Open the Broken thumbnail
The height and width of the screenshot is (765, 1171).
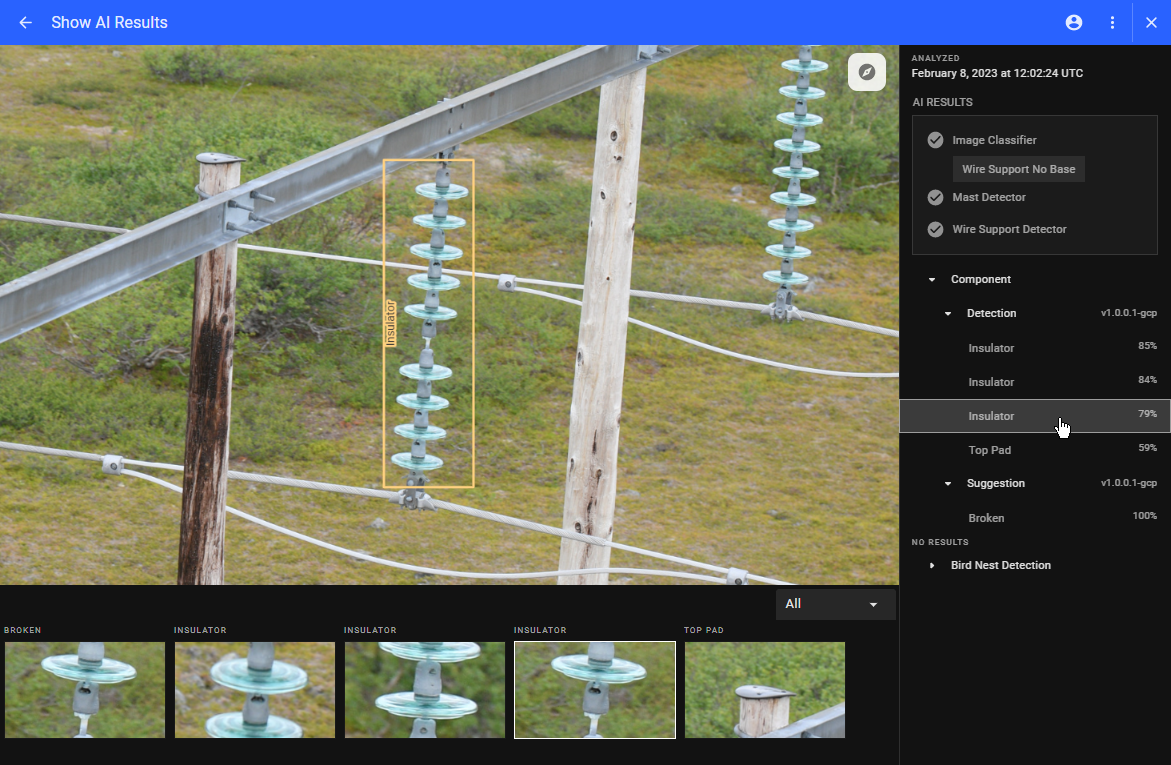tap(85, 690)
